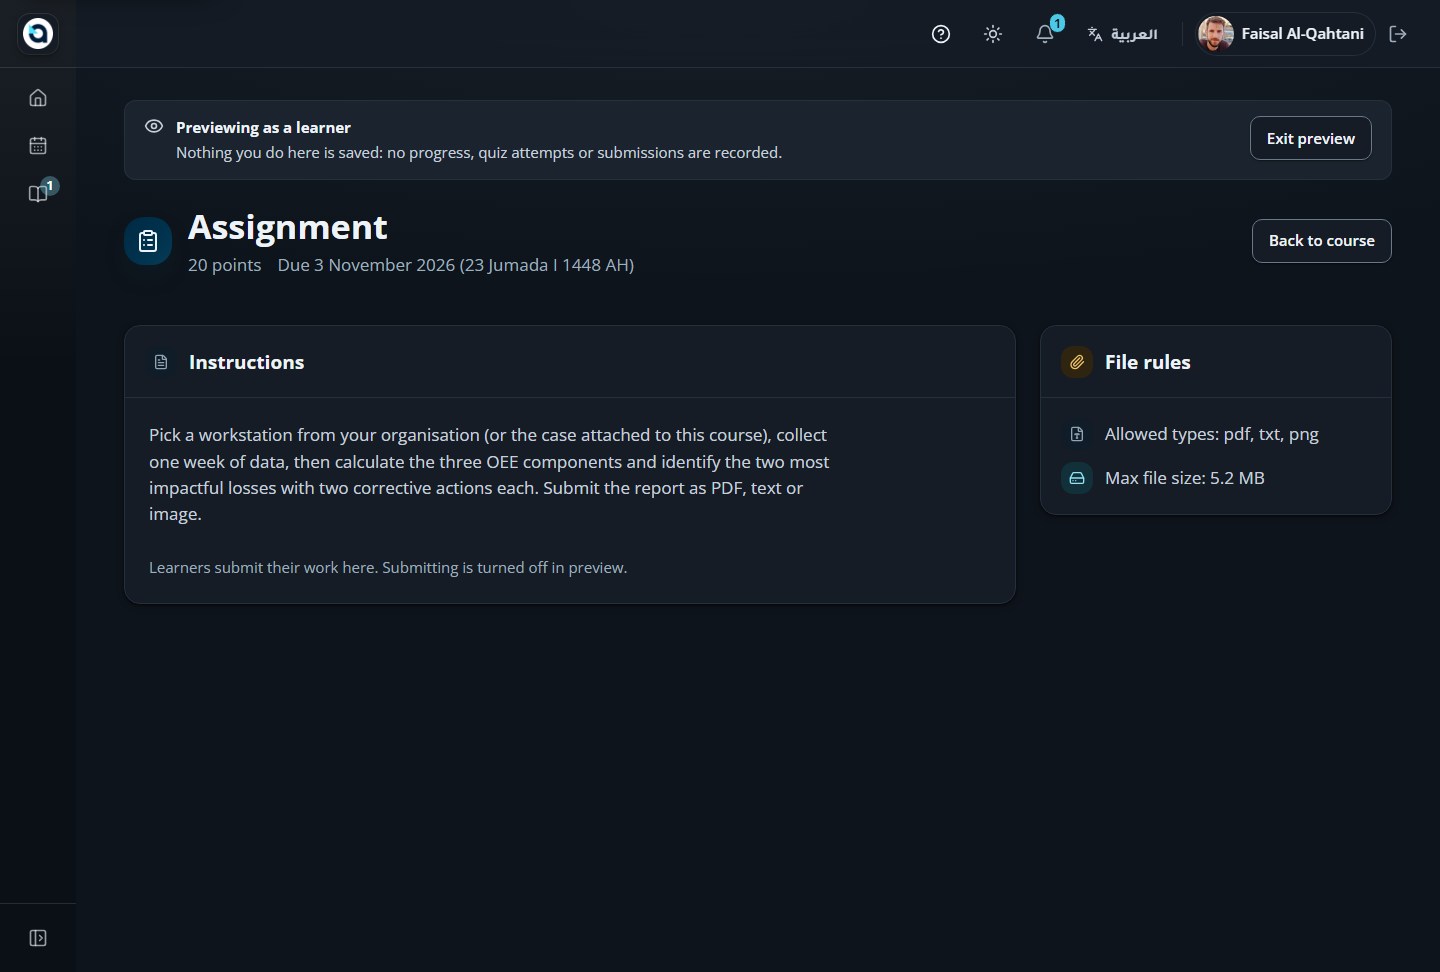Click the Back to course button

coord(1321,241)
